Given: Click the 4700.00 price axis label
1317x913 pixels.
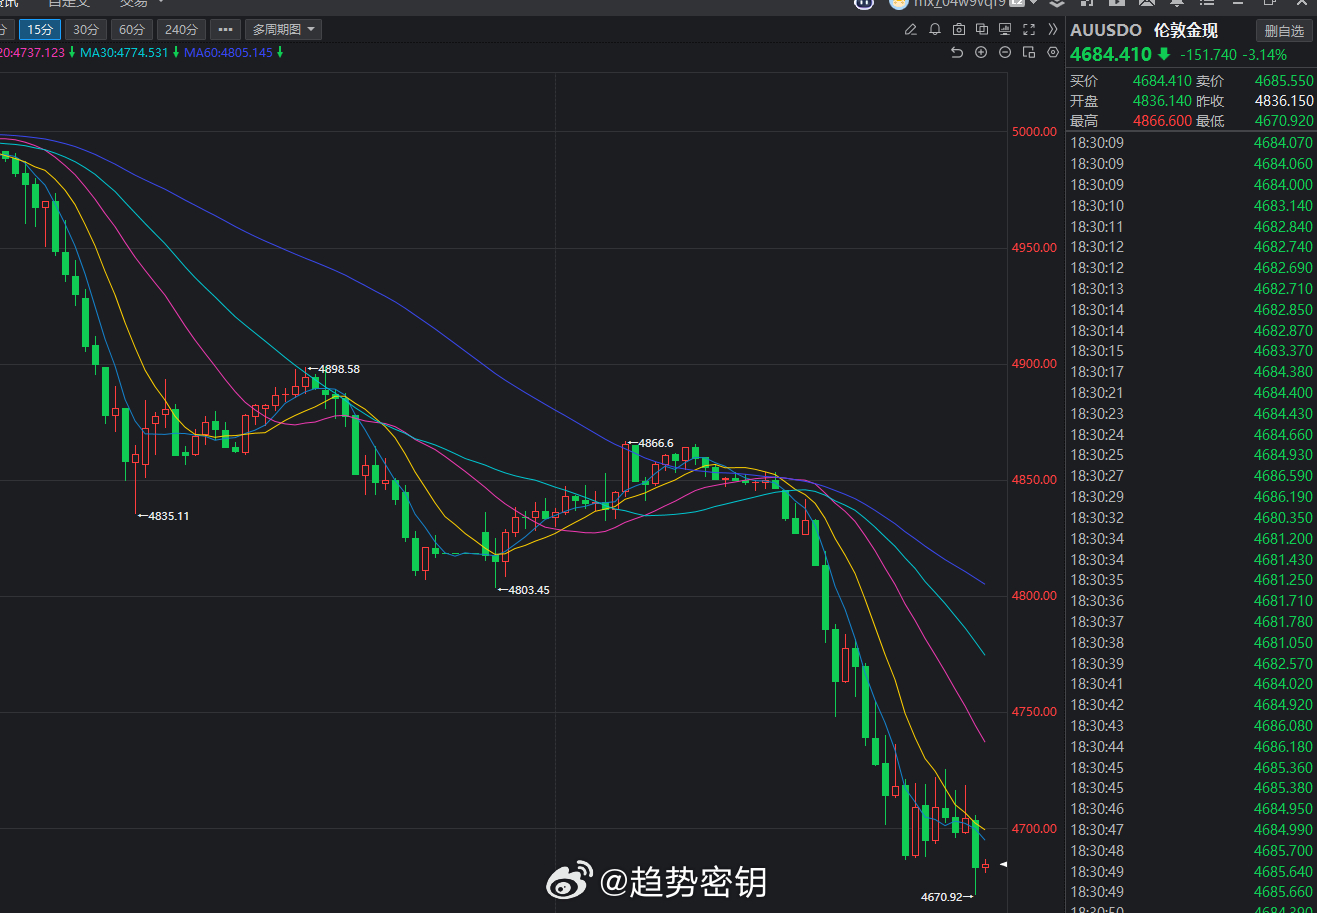Looking at the screenshot, I should point(1034,828).
